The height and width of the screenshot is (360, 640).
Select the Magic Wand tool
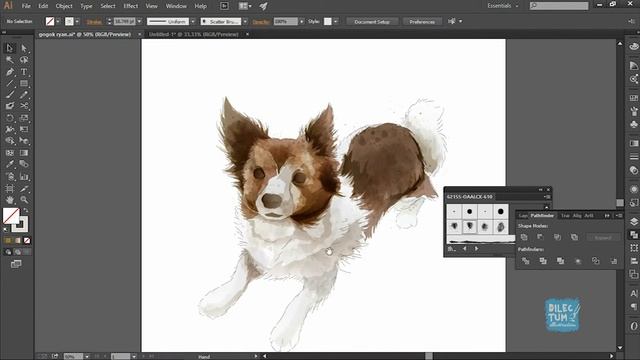coord(10,60)
